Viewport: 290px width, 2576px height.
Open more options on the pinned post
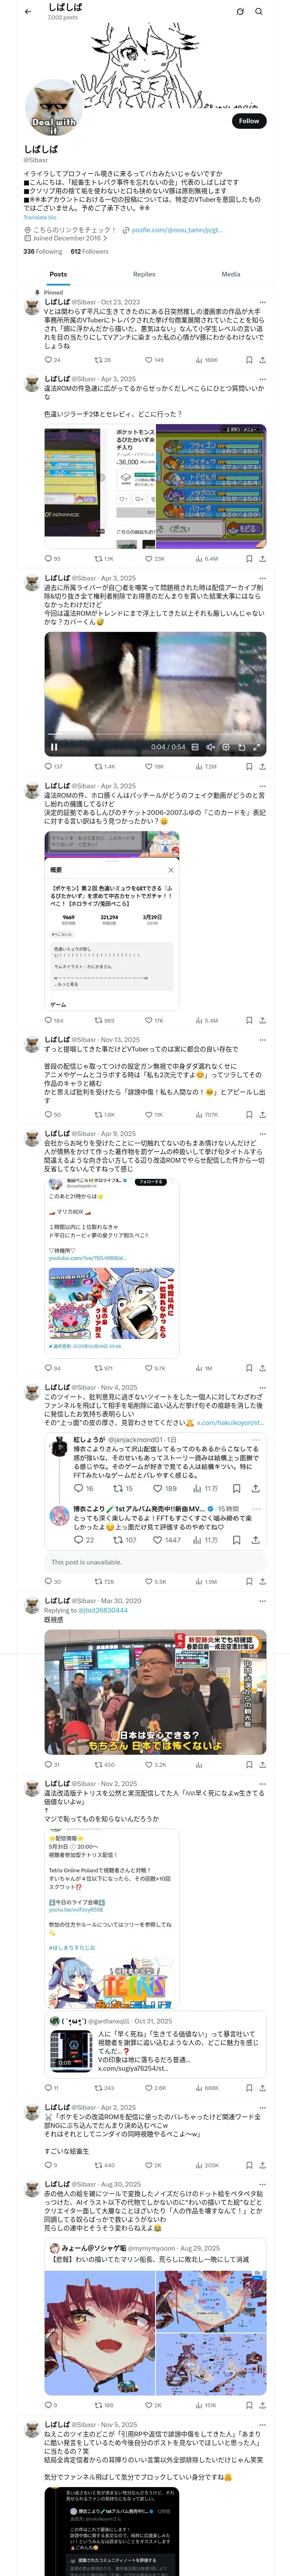coord(263,302)
